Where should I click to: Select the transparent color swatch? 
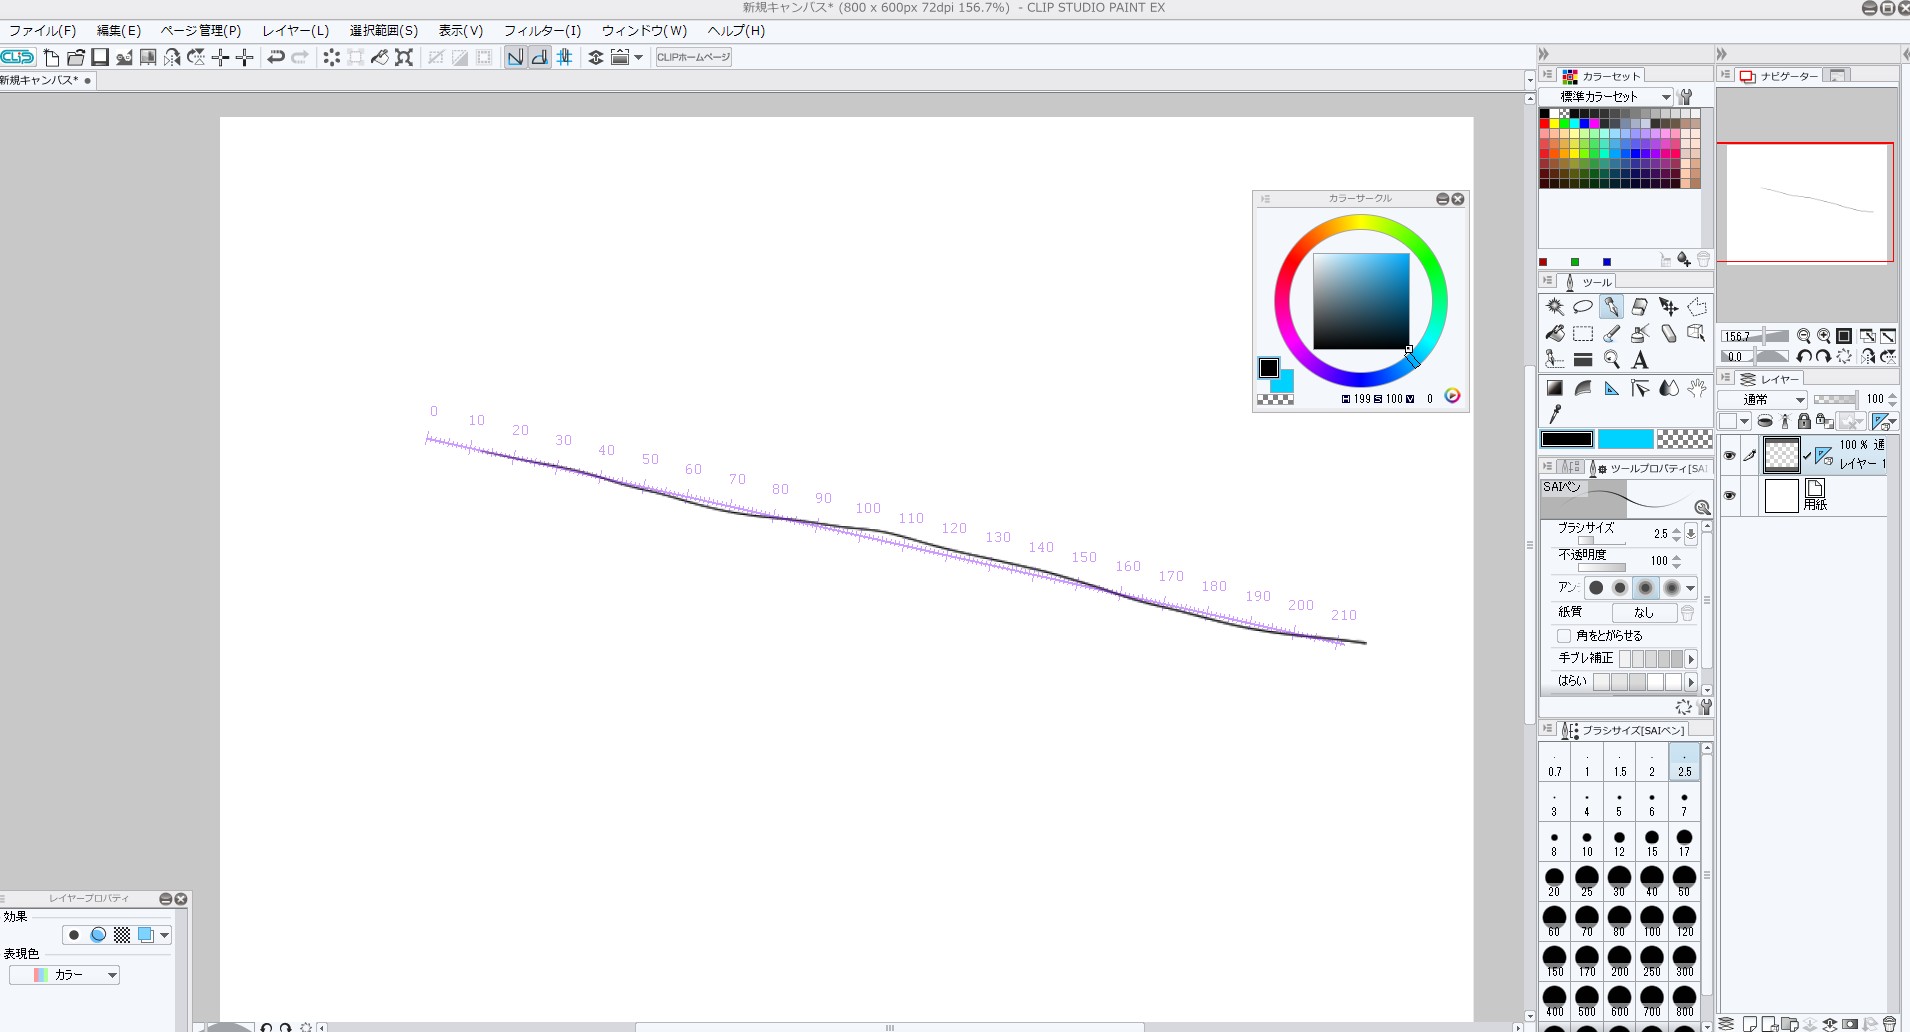coord(1684,439)
